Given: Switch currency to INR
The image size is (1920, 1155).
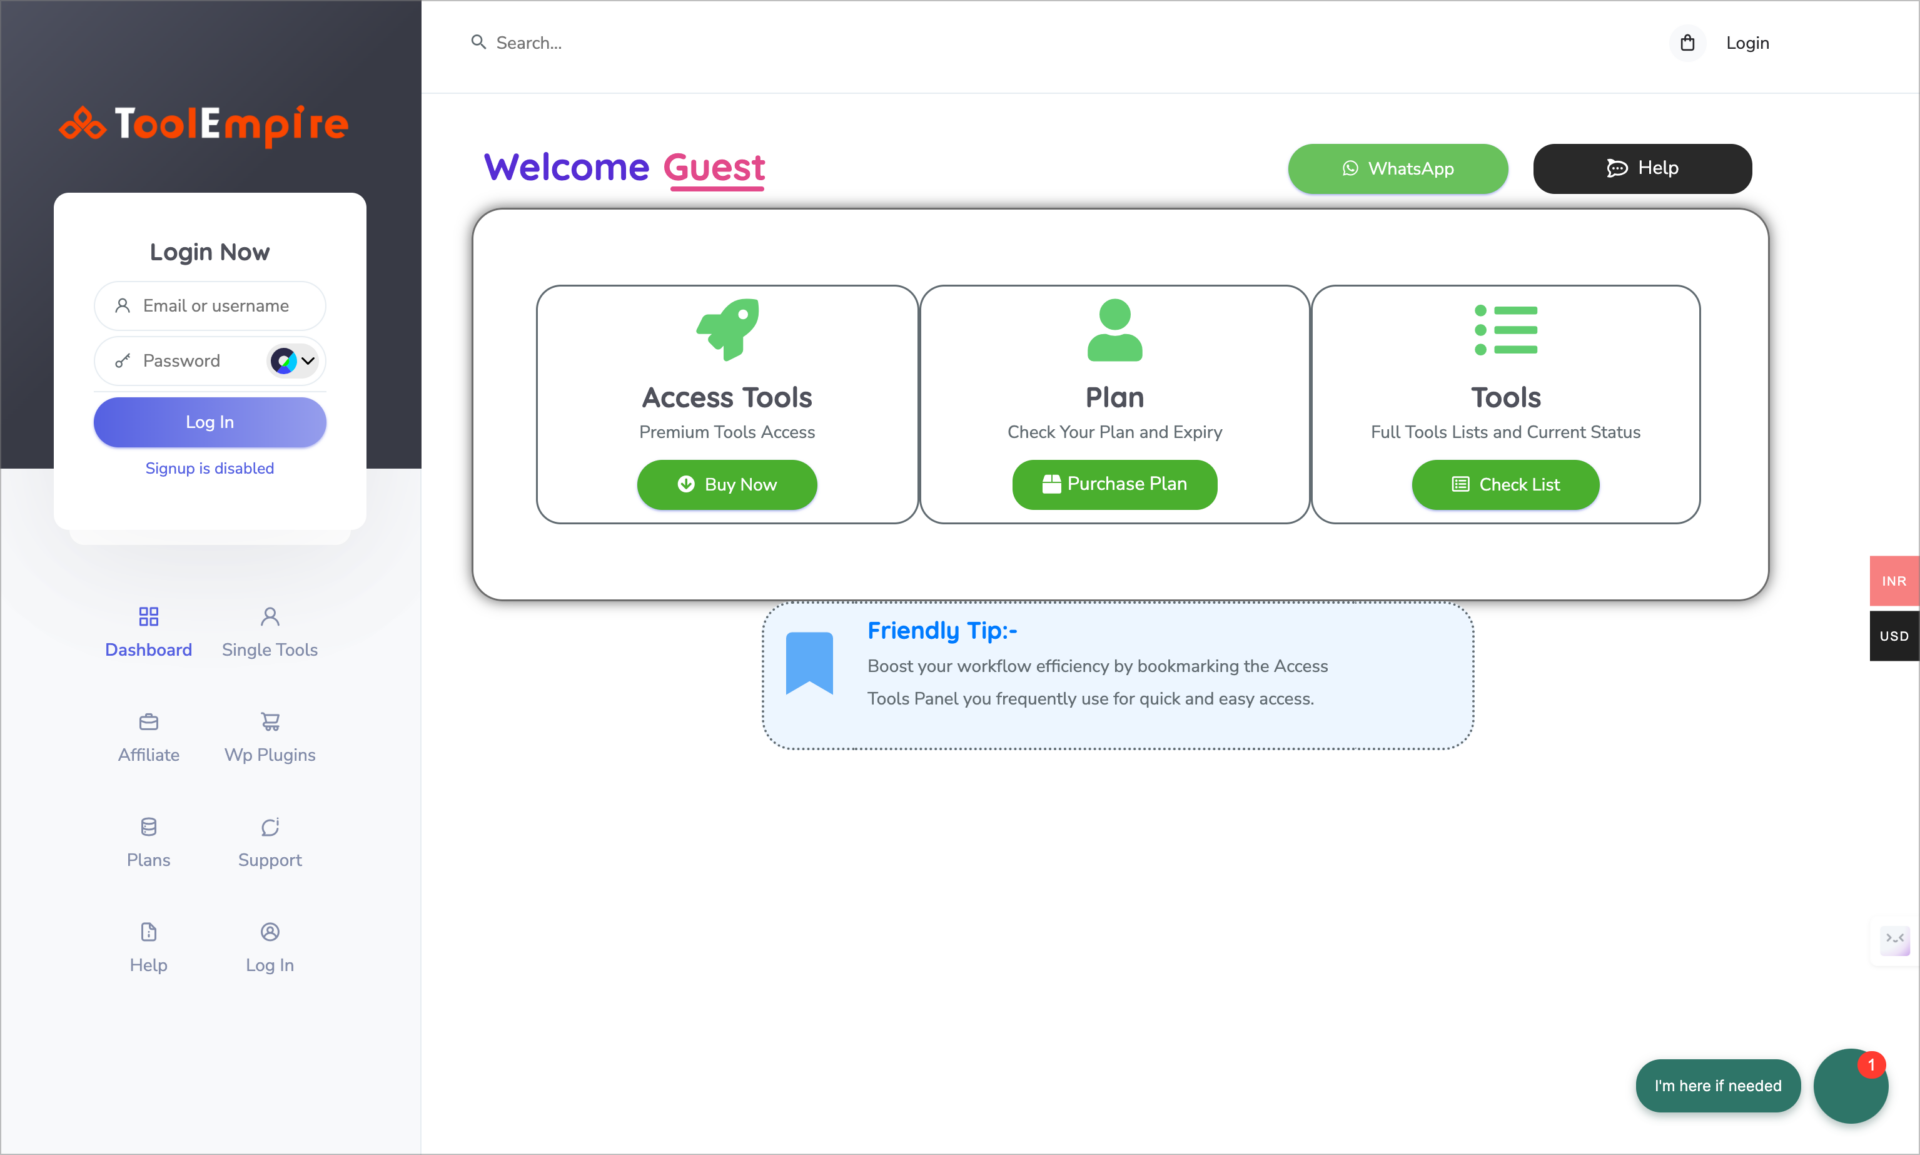Looking at the screenshot, I should click(1894, 581).
